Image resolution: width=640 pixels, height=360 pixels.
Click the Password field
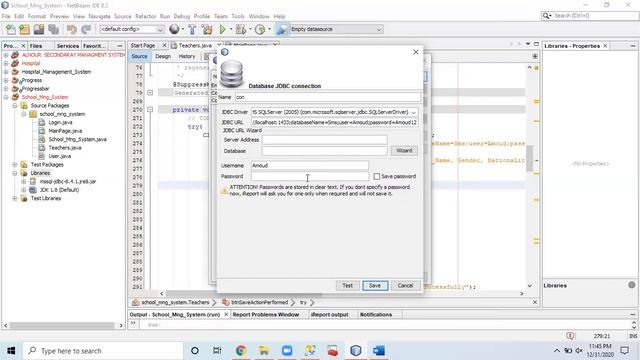tap(310, 176)
